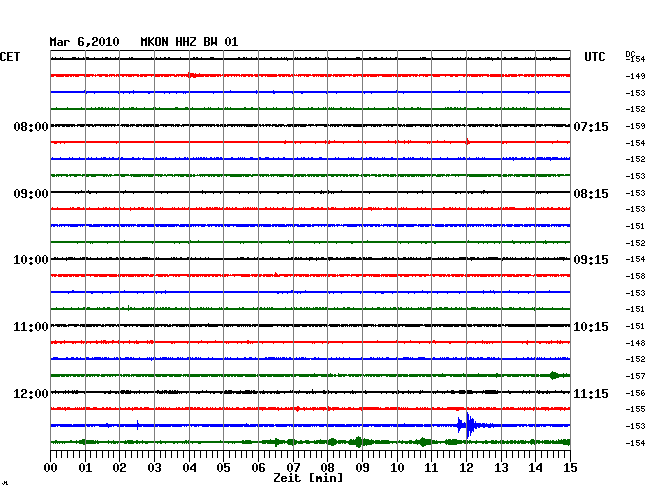Click the DC offset value "-157"
Screen dimensions: 650x494
[x=635, y=376]
